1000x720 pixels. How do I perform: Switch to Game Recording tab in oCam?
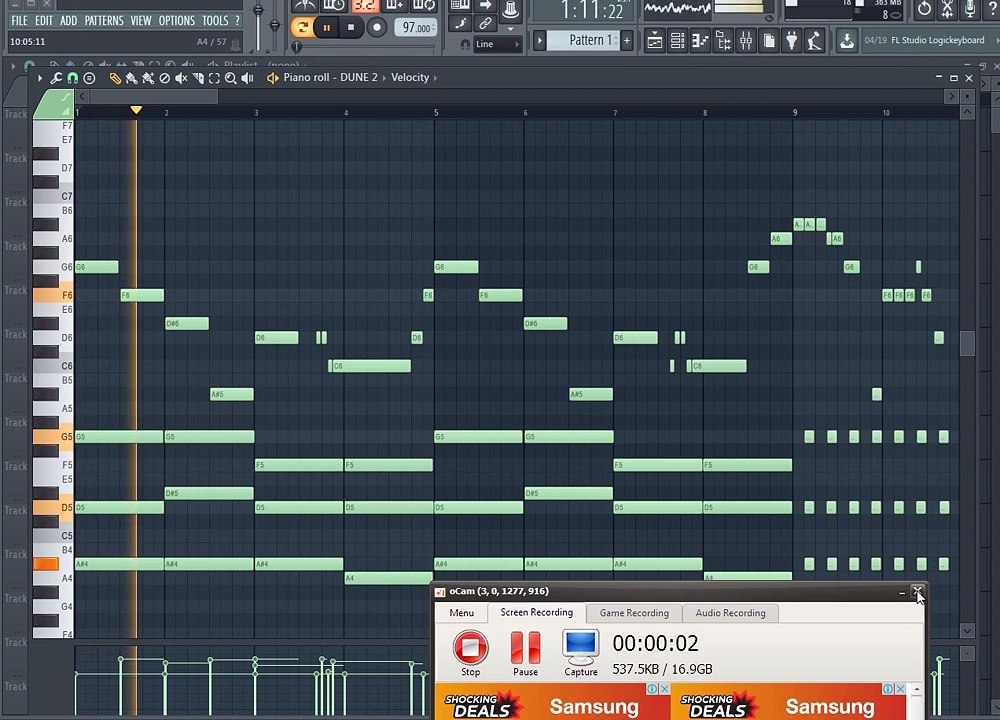pyautogui.click(x=634, y=613)
